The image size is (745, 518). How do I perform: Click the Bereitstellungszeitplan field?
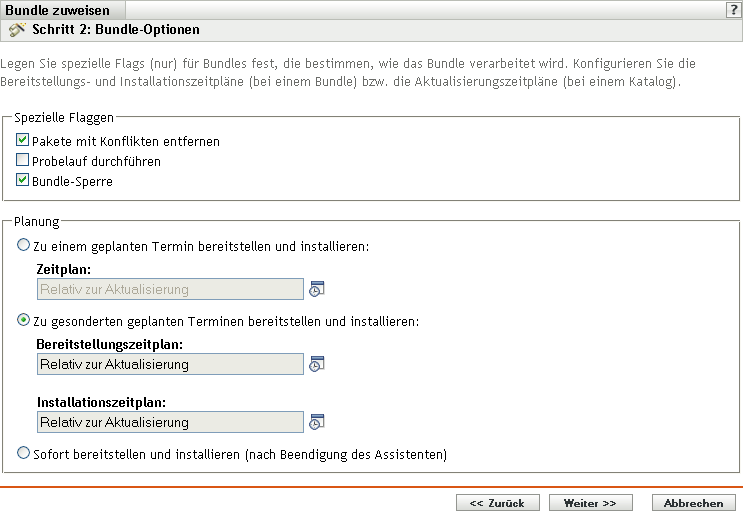coord(169,364)
